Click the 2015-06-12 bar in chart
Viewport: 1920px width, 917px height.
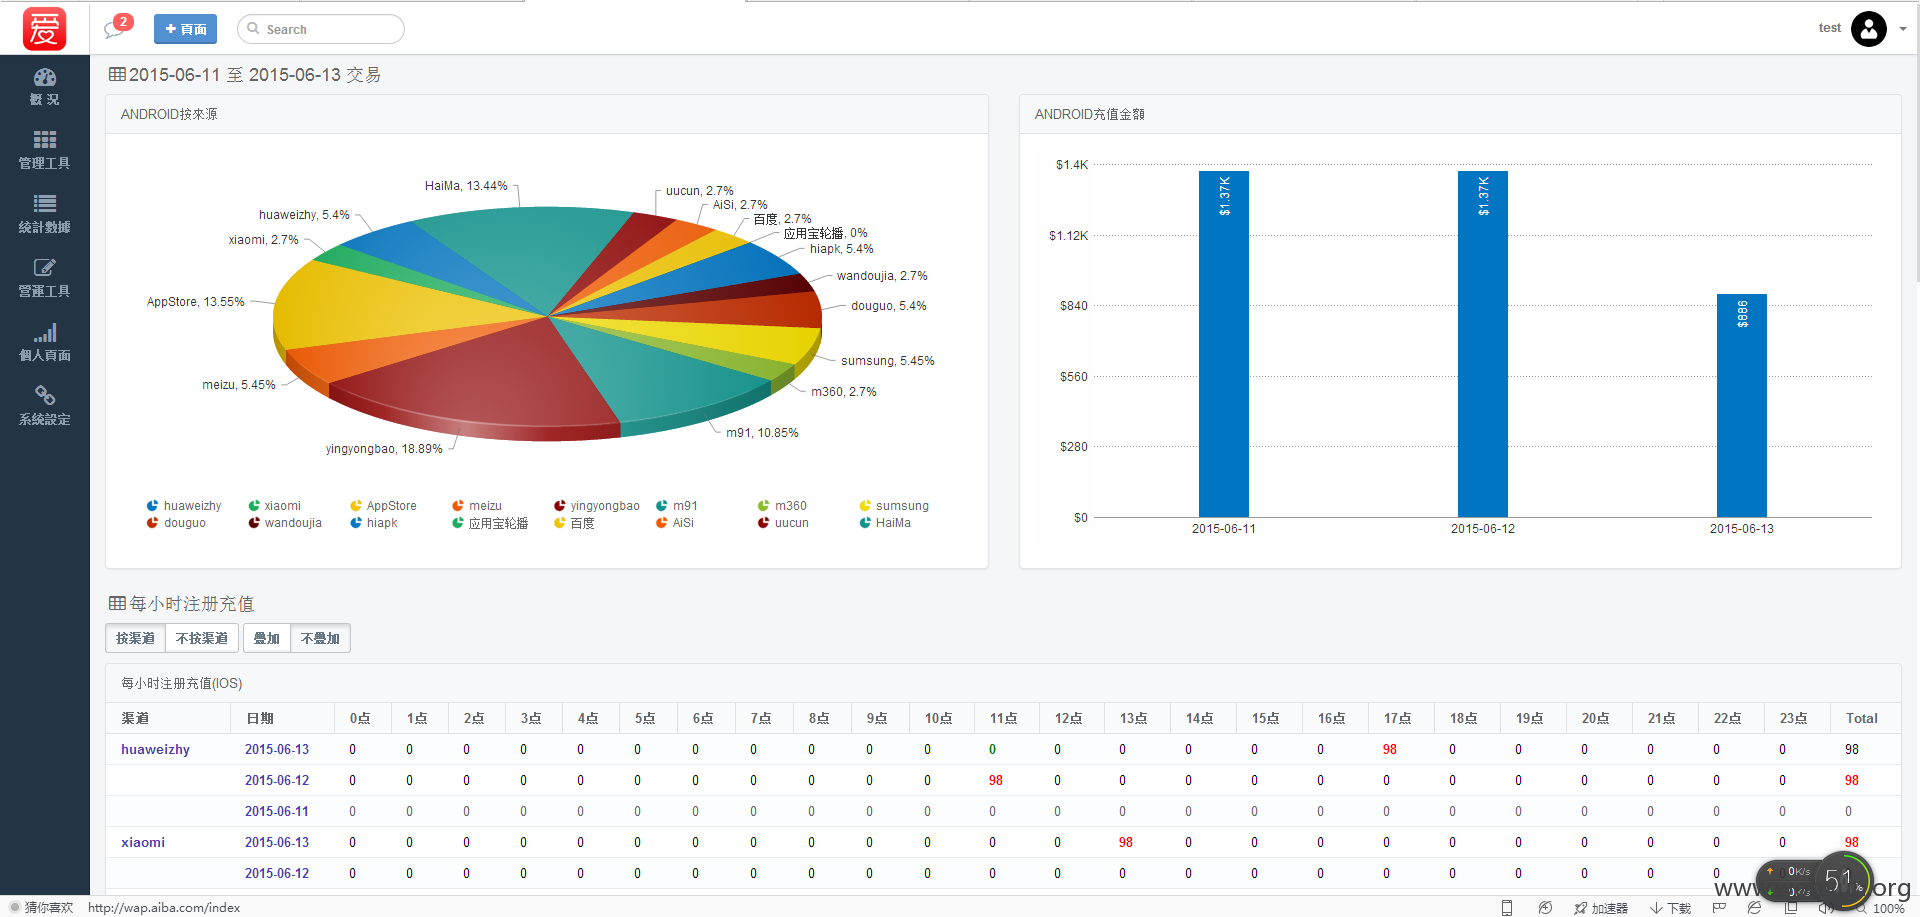1483,344
